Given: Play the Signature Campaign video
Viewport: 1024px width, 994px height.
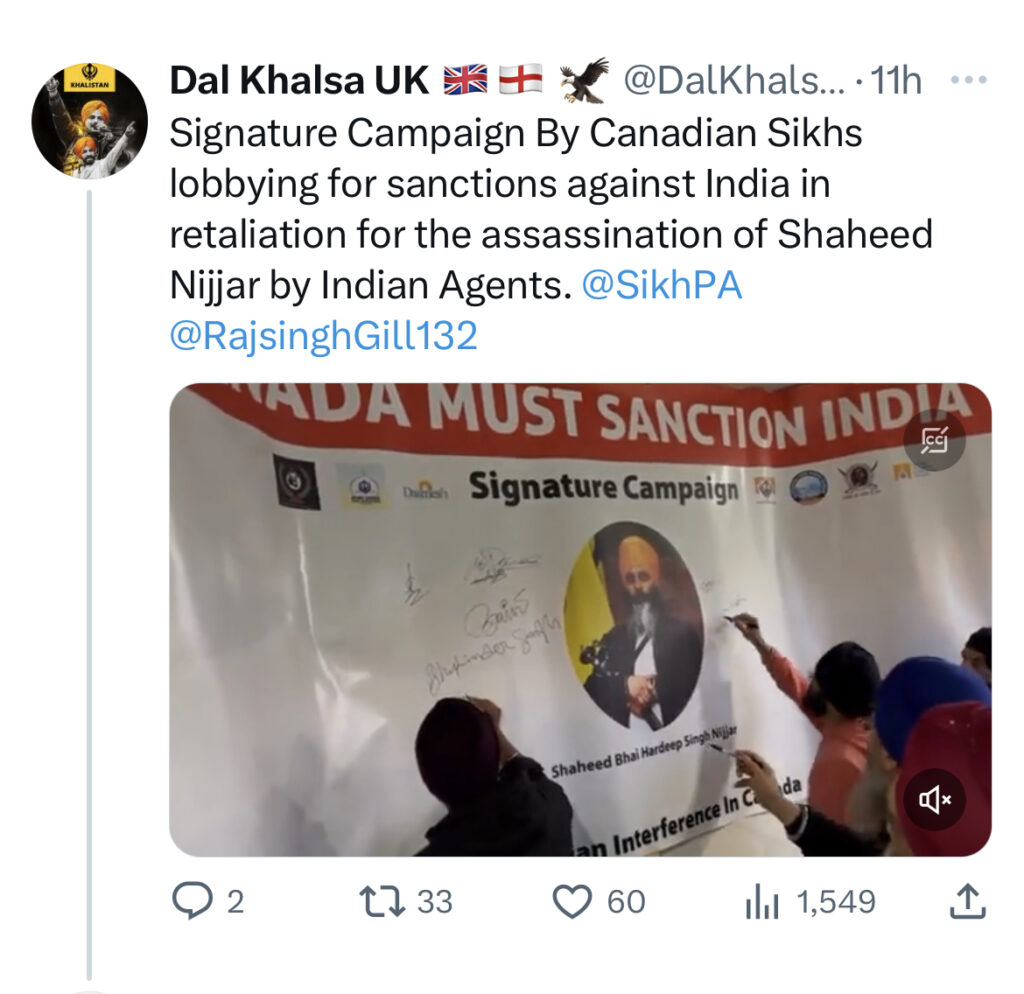Looking at the screenshot, I should (x=580, y=620).
